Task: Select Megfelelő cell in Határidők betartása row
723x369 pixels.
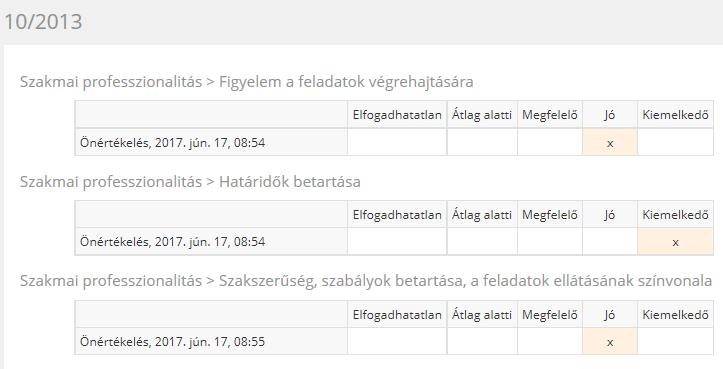Action: point(550,242)
